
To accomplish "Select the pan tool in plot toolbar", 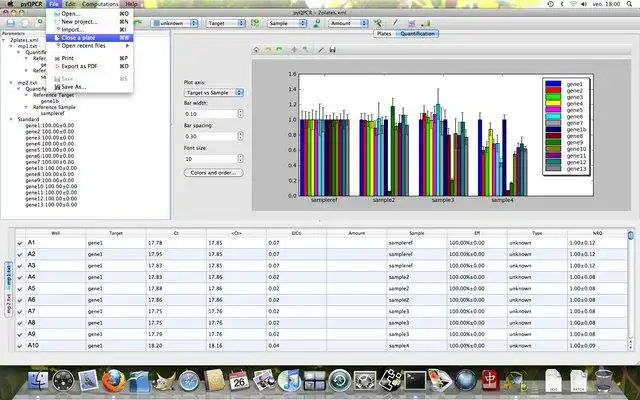I will click(x=294, y=48).
